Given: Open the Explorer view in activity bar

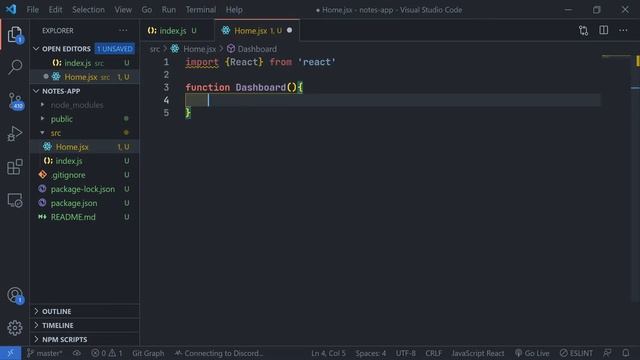Looking at the screenshot, I should (15, 35).
